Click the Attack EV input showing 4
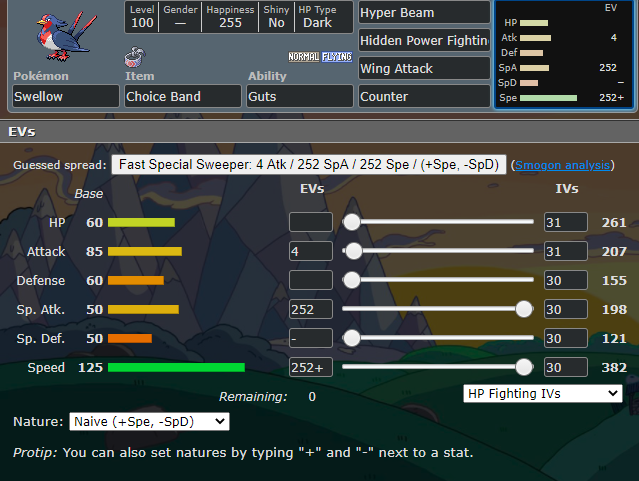 (311, 251)
